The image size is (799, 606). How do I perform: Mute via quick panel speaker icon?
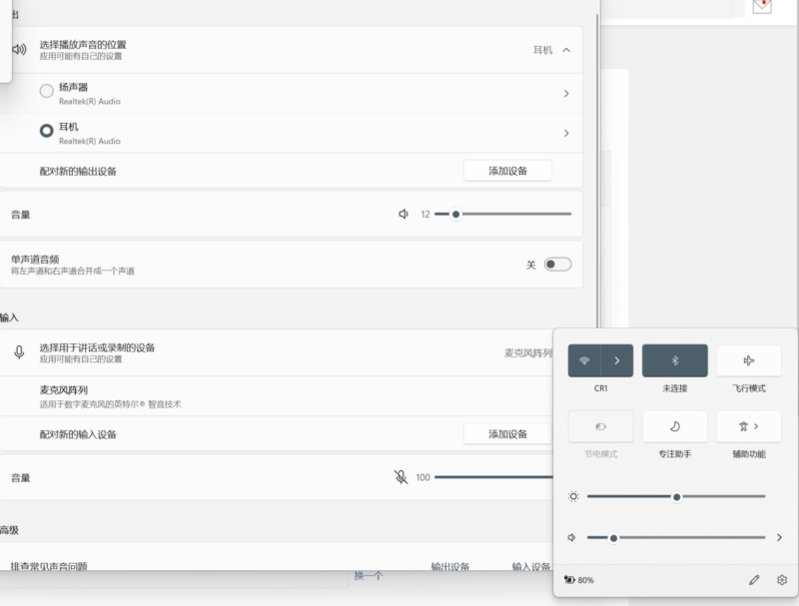572,538
